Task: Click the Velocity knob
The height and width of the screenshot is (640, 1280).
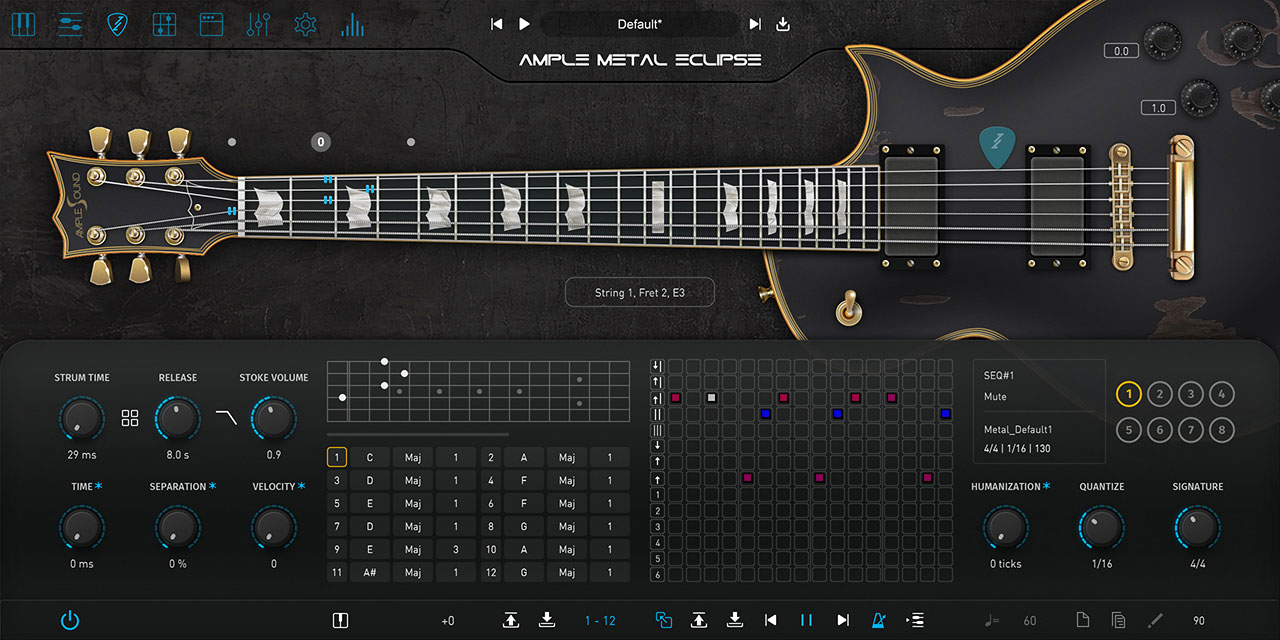Action: (273, 527)
